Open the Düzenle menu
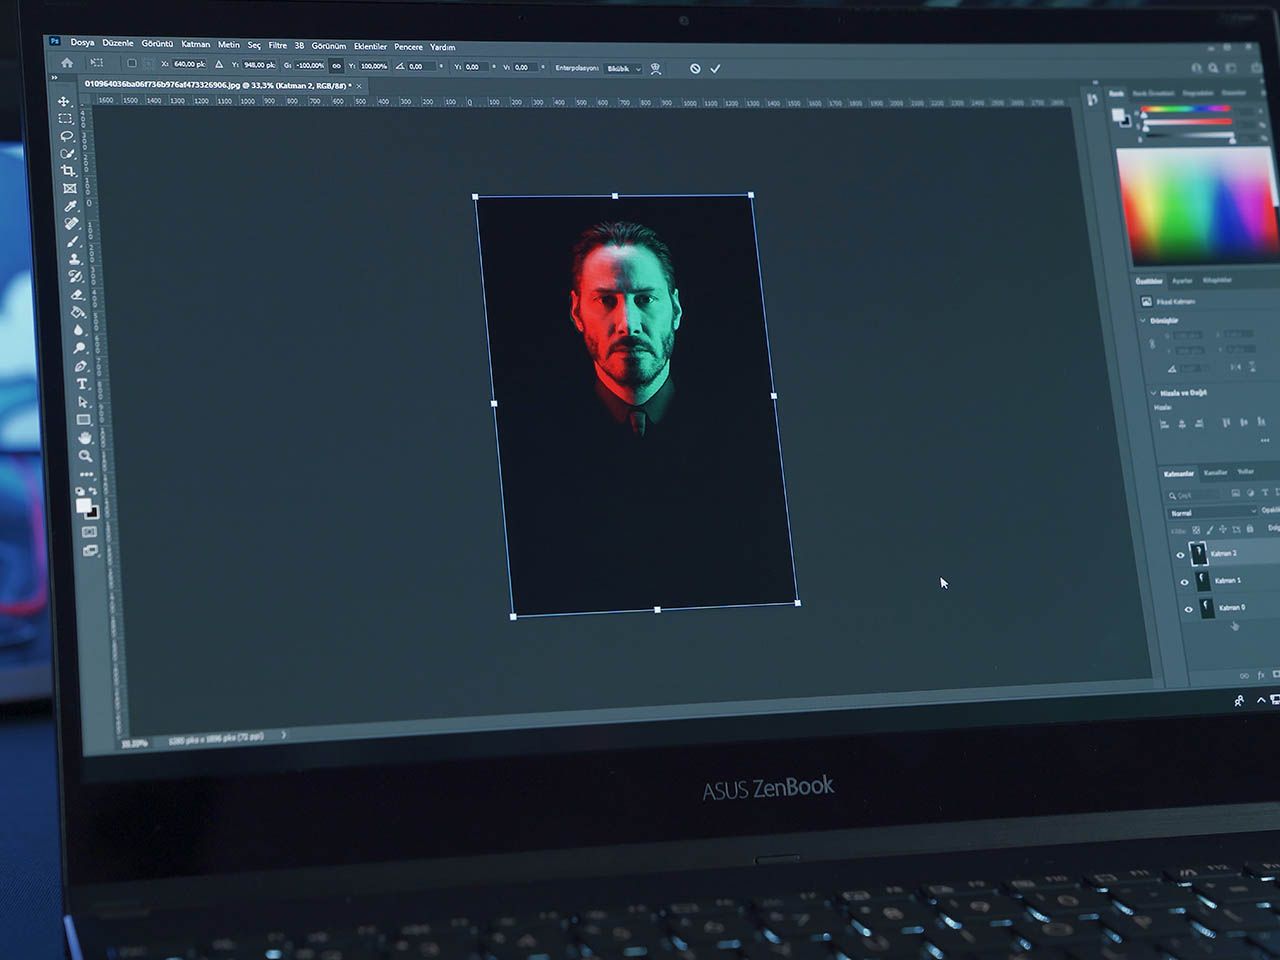The height and width of the screenshot is (960, 1280). [x=117, y=43]
